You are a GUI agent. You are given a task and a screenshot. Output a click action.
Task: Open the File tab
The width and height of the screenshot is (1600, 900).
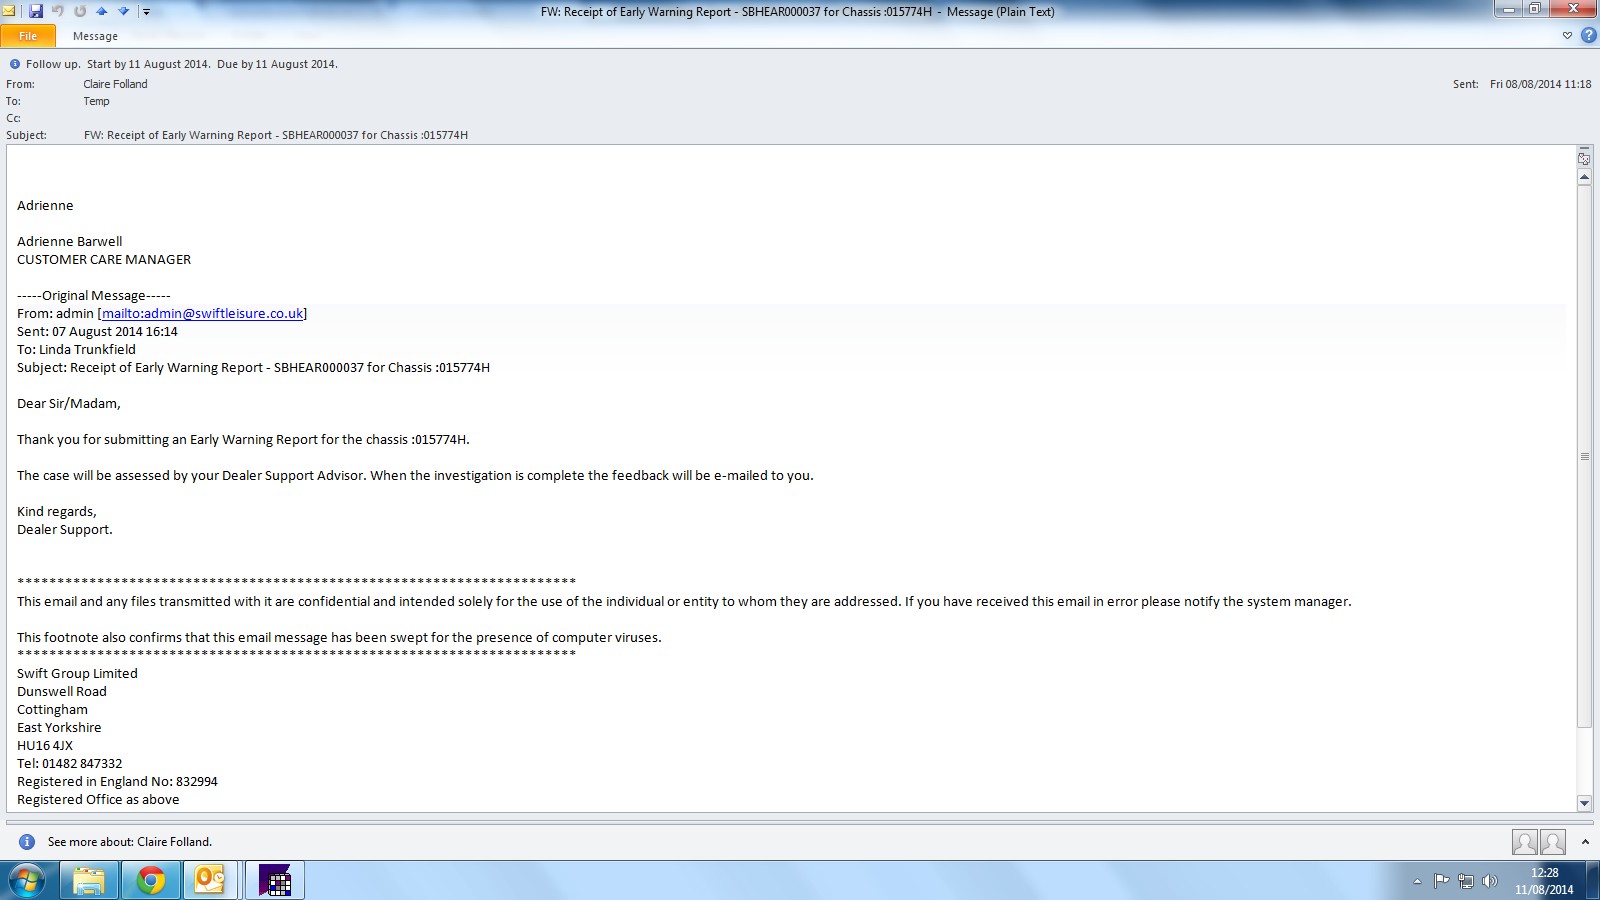point(28,36)
